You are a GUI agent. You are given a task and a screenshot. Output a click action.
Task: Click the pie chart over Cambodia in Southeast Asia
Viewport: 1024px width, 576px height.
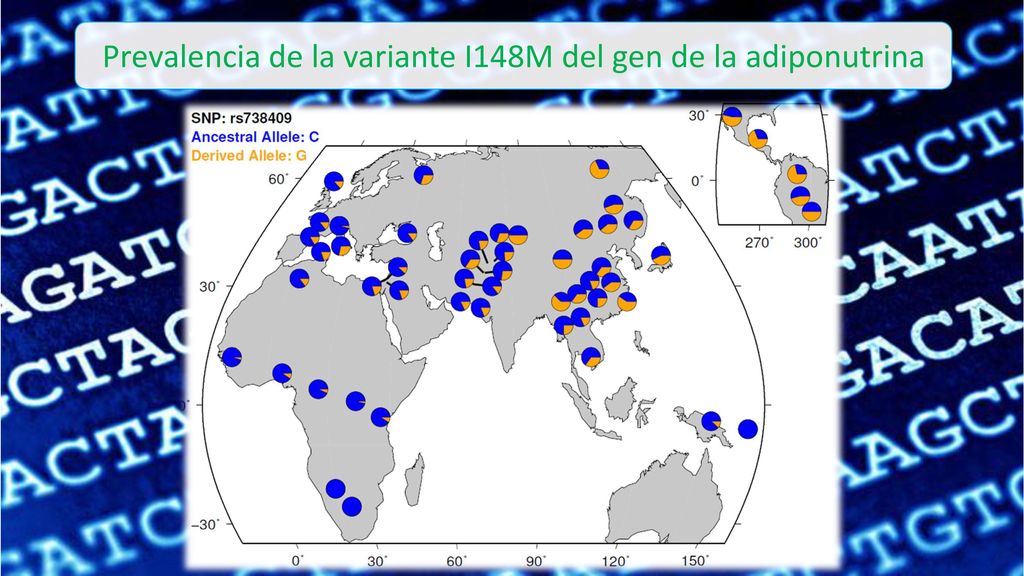point(591,357)
